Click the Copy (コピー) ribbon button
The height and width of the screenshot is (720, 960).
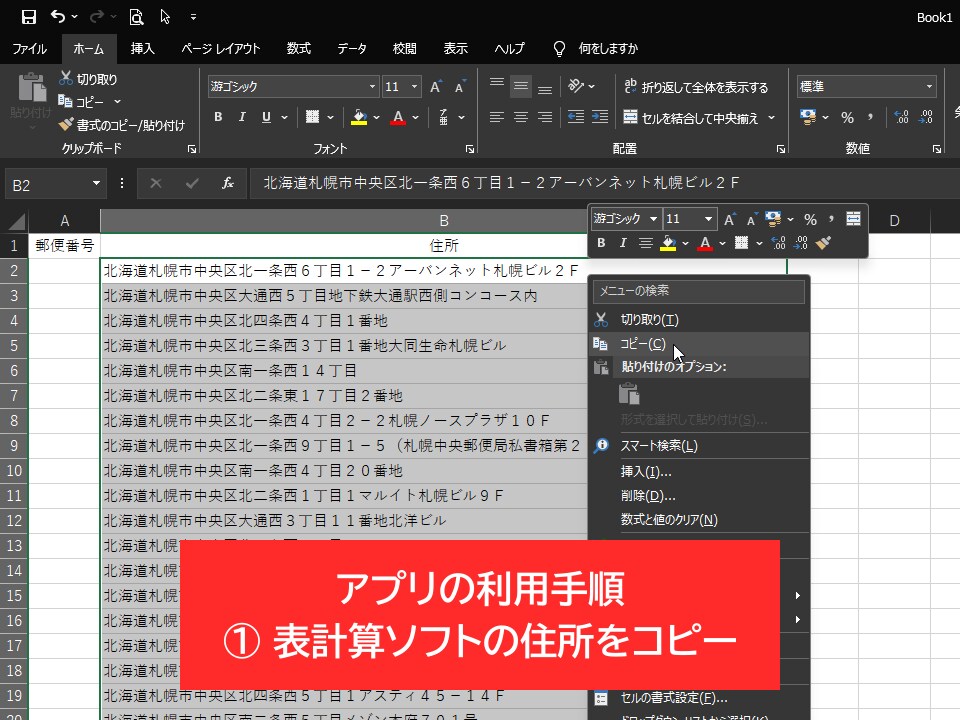81,102
